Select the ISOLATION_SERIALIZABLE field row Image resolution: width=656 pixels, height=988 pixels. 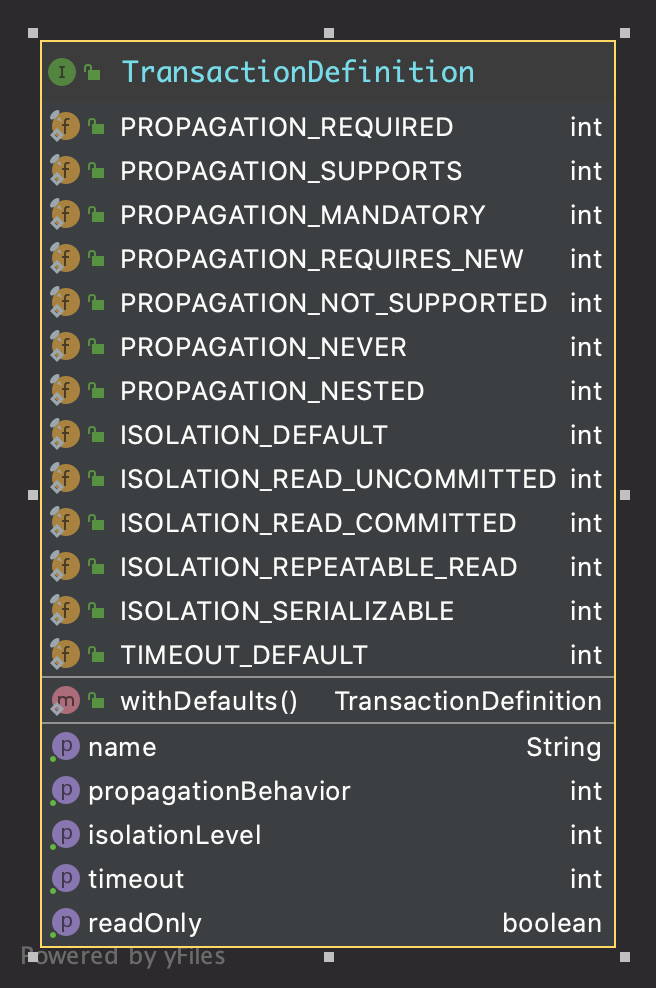click(x=328, y=611)
